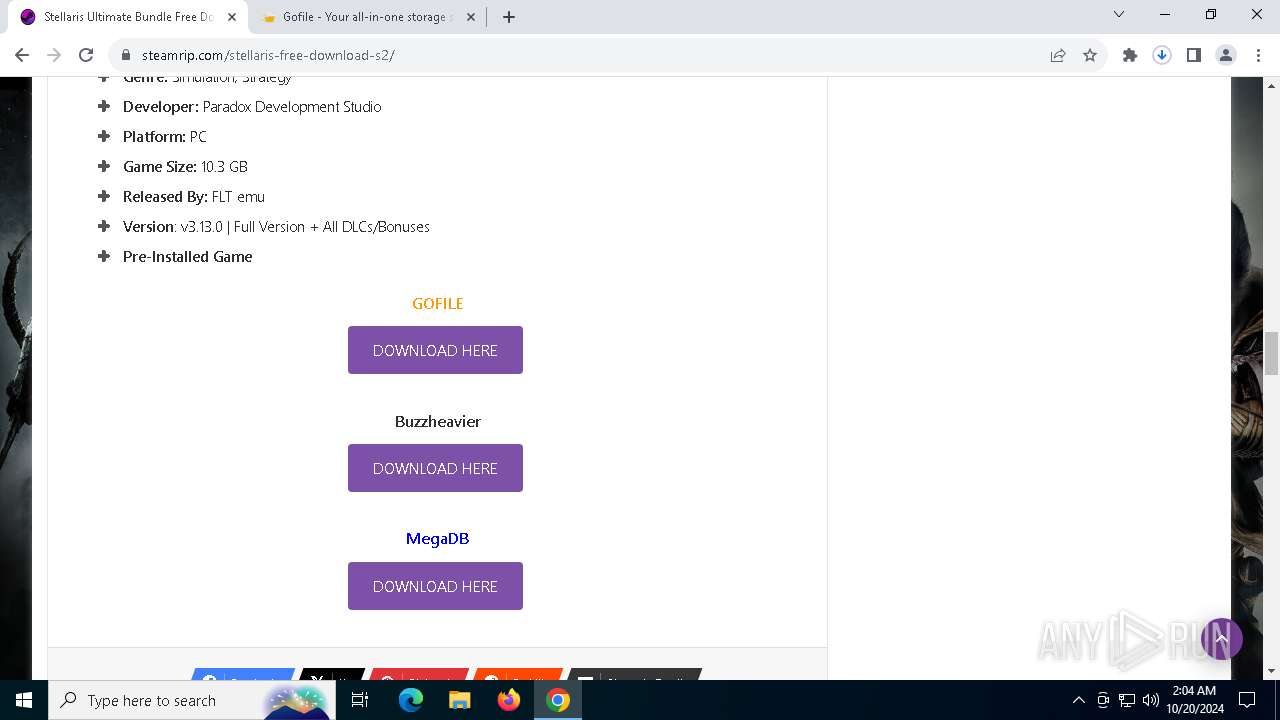
Task: Click the Version v3.13.0 line
Action: (x=276, y=226)
